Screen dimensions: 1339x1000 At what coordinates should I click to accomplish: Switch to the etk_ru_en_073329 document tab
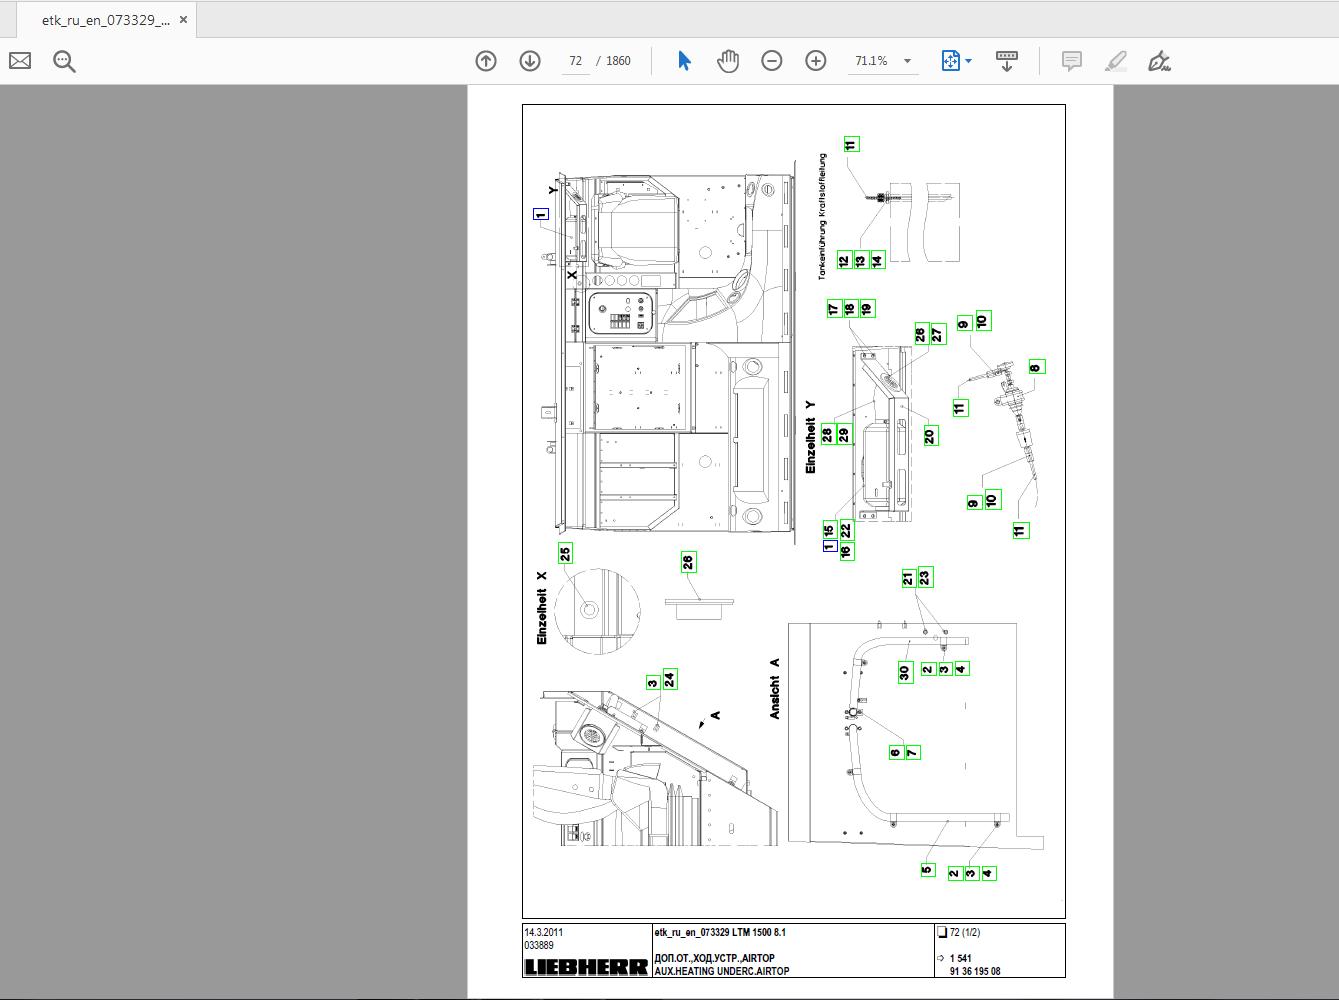(105, 20)
